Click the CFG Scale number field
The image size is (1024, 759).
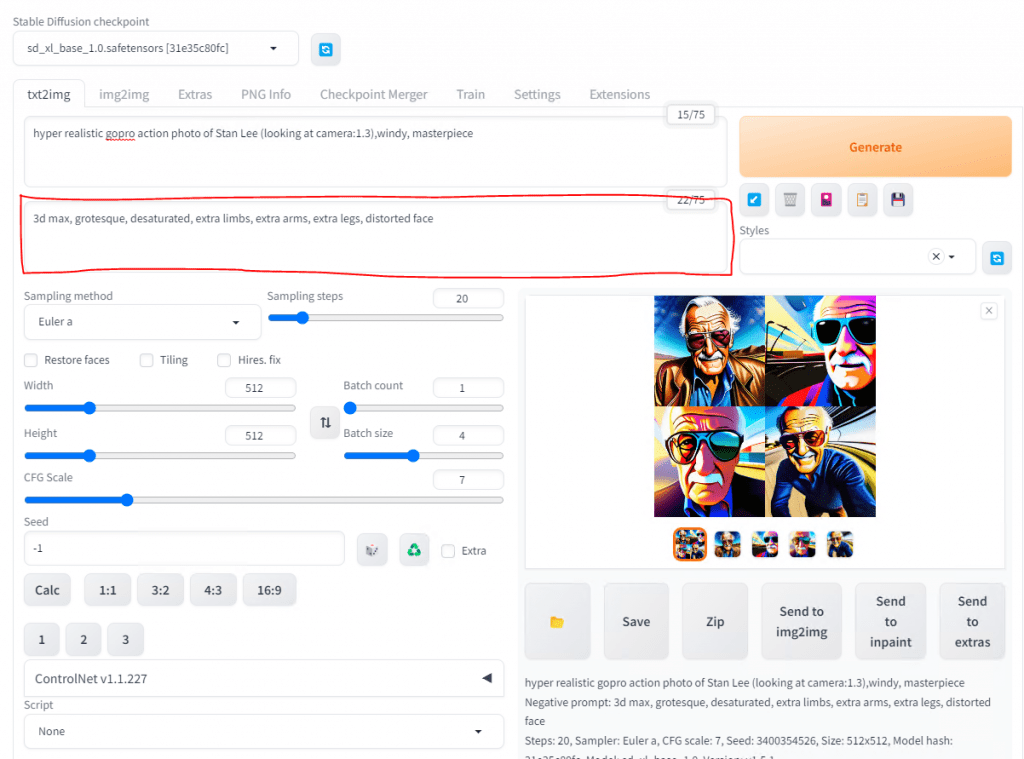click(x=468, y=480)
